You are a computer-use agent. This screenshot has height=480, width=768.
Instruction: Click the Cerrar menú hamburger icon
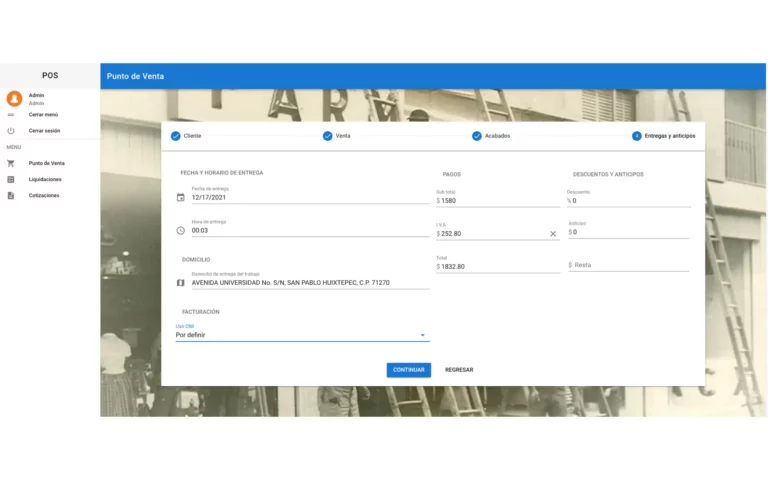(11, 115)
